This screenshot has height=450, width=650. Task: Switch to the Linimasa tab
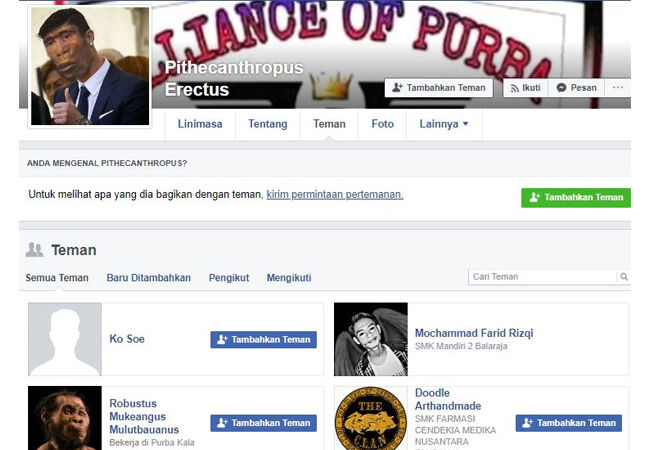click(200, 124)
